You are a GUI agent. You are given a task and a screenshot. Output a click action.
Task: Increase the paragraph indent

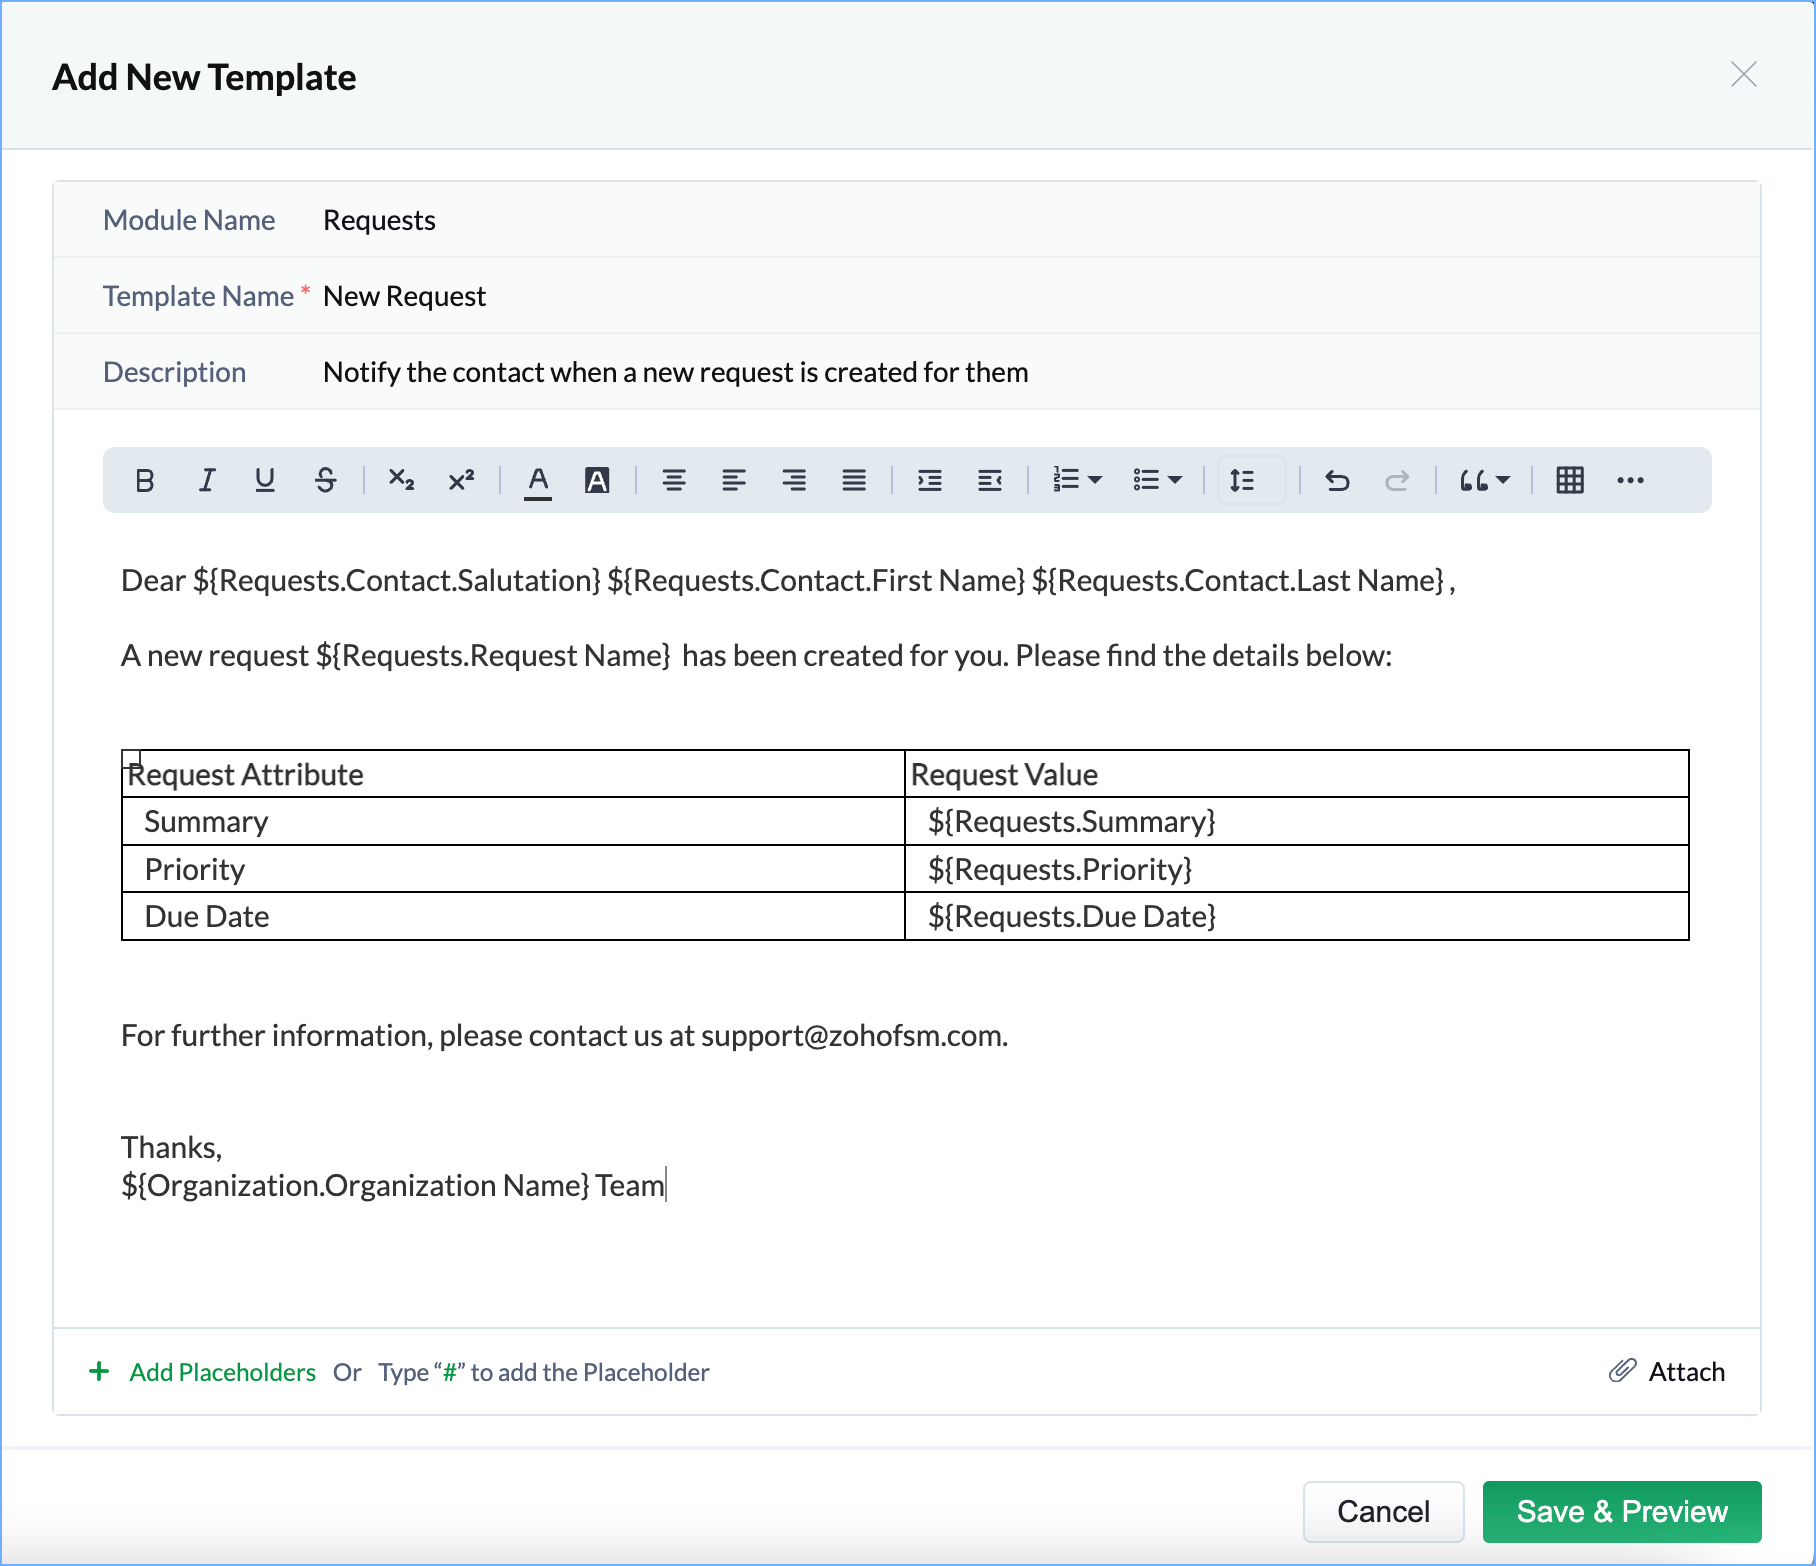930,481
